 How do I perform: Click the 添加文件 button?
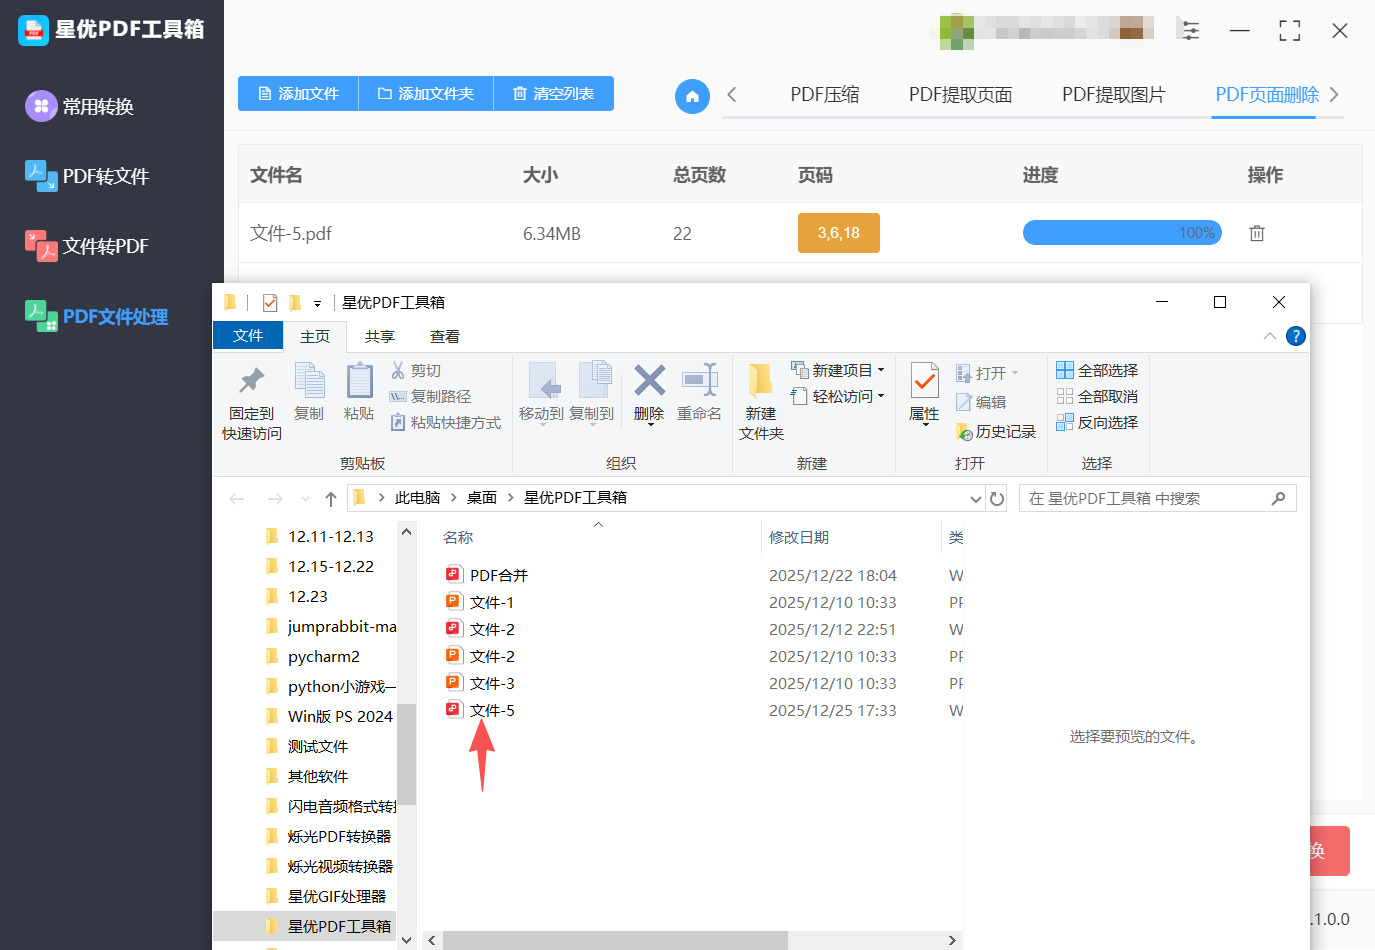point(298,93)
